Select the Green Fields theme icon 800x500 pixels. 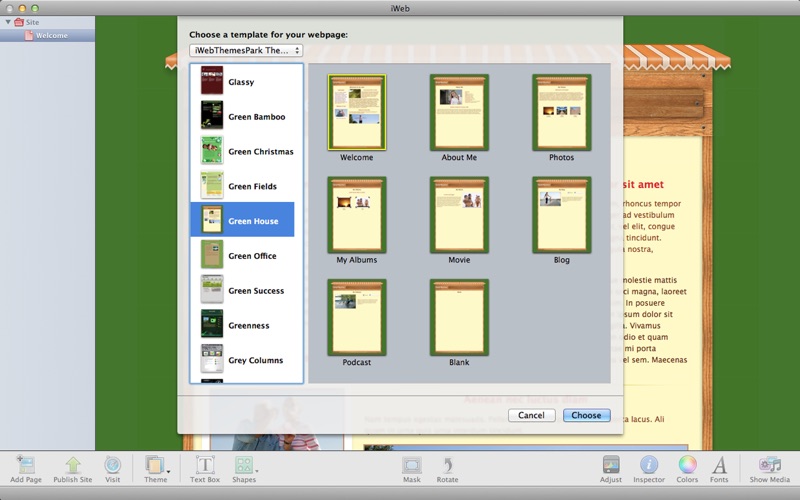212,185
